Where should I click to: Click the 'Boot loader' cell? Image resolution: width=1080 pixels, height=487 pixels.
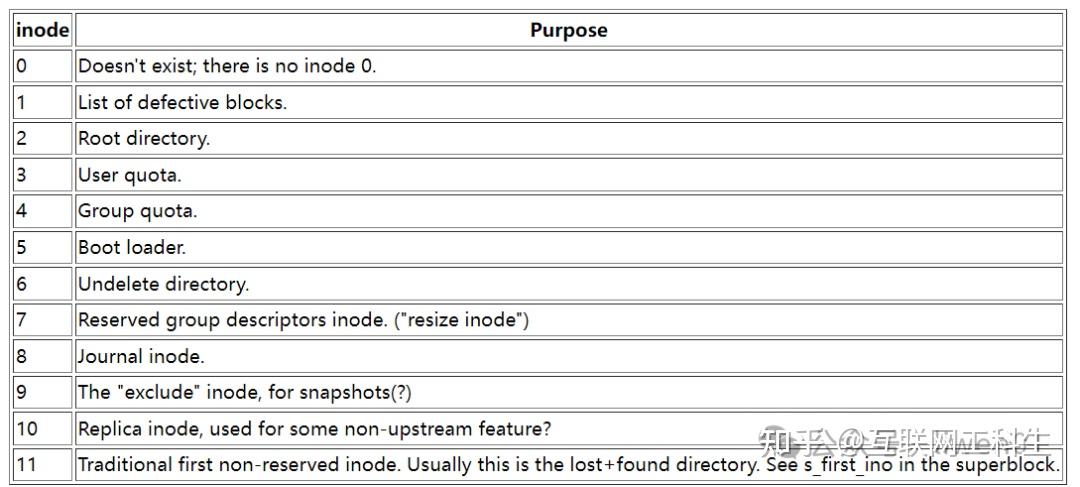tap(568, 247)
